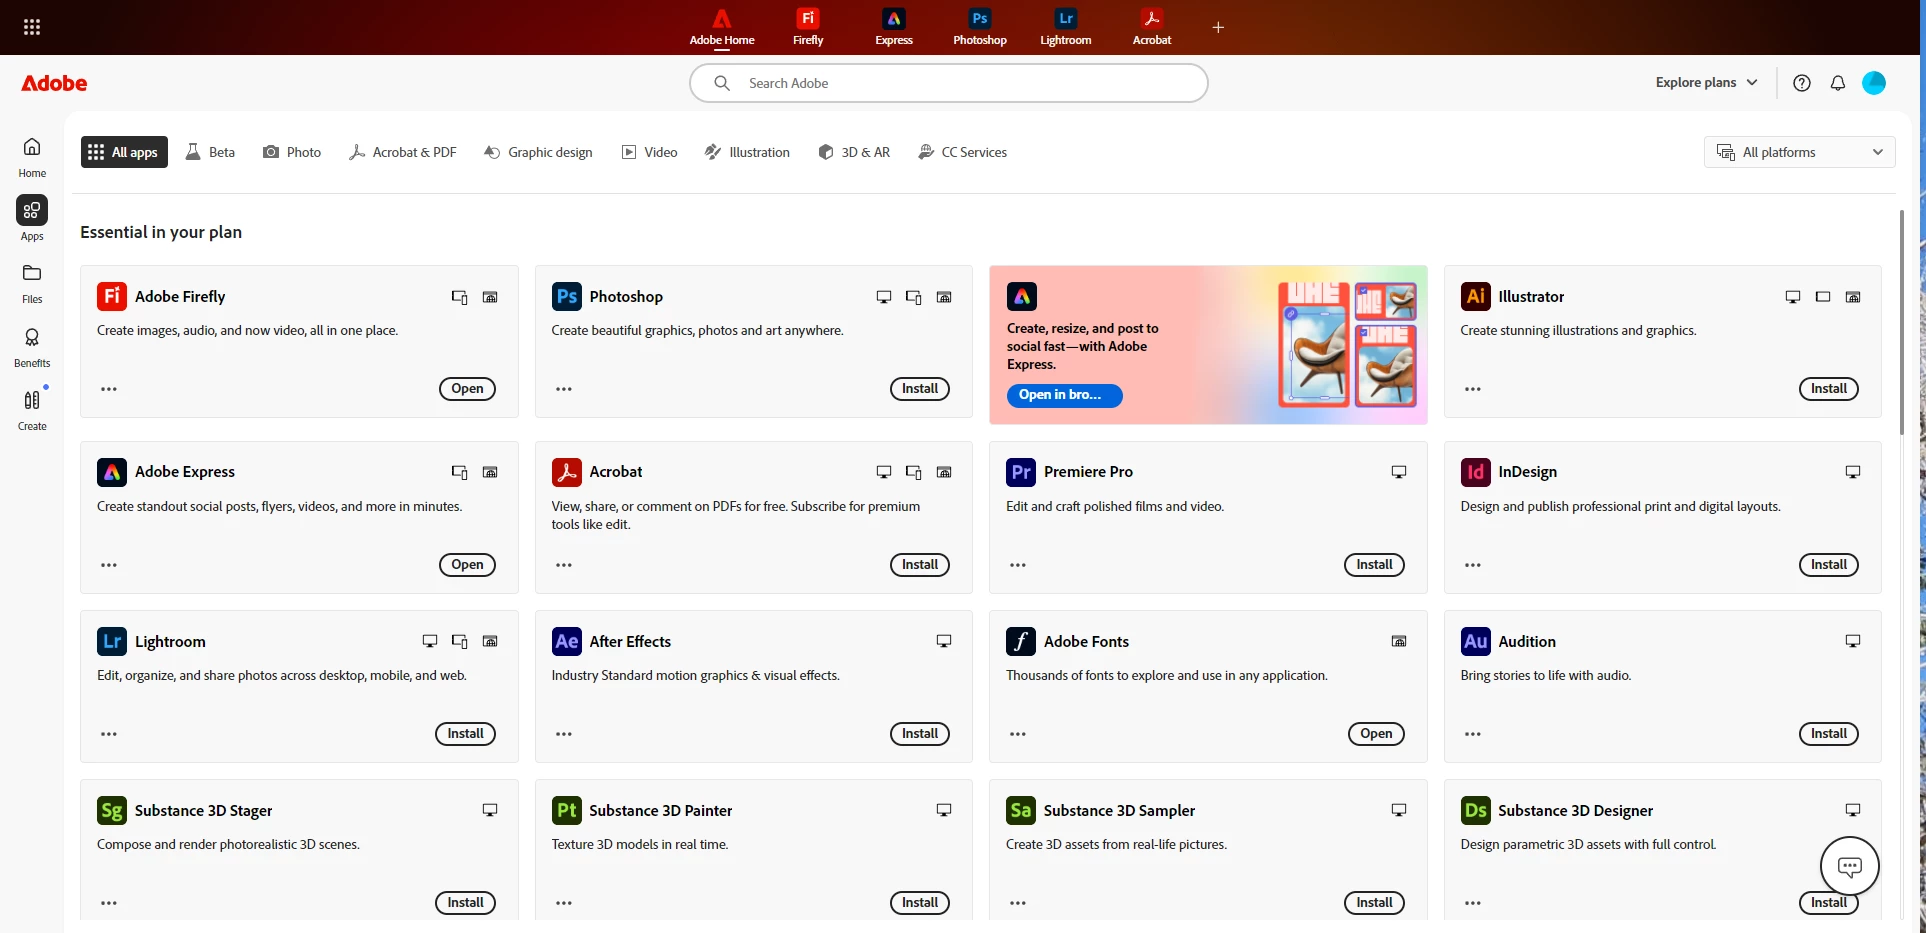
Task: Filter apps by Illustration
Action: coord(748,152)
